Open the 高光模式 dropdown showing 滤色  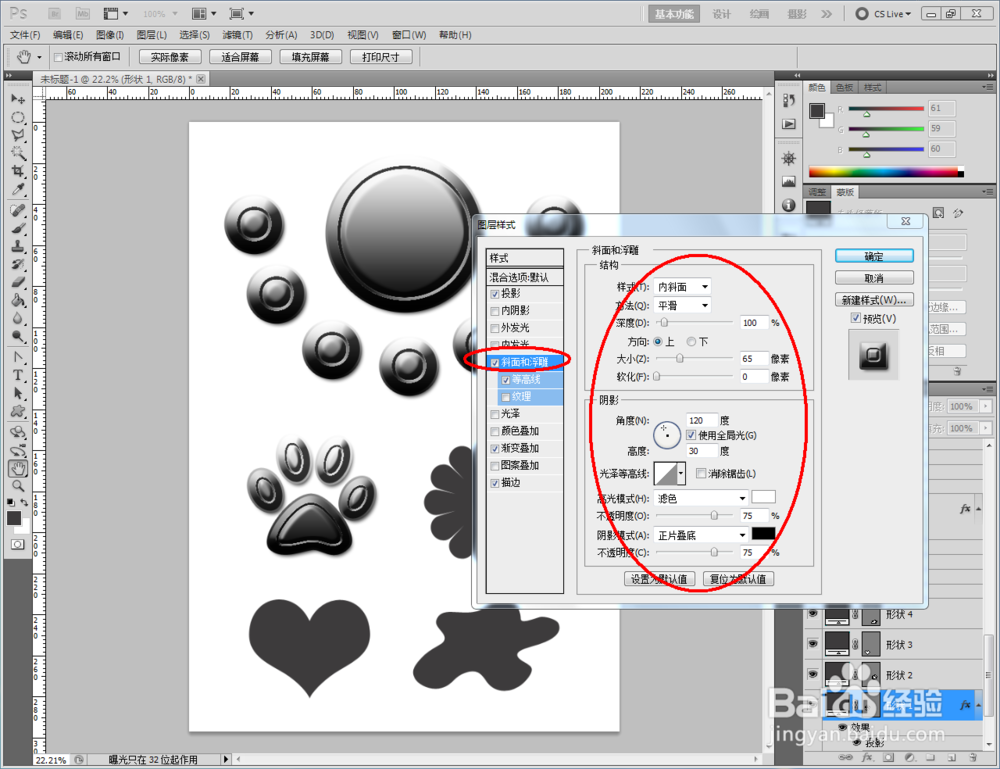(700, 498)
